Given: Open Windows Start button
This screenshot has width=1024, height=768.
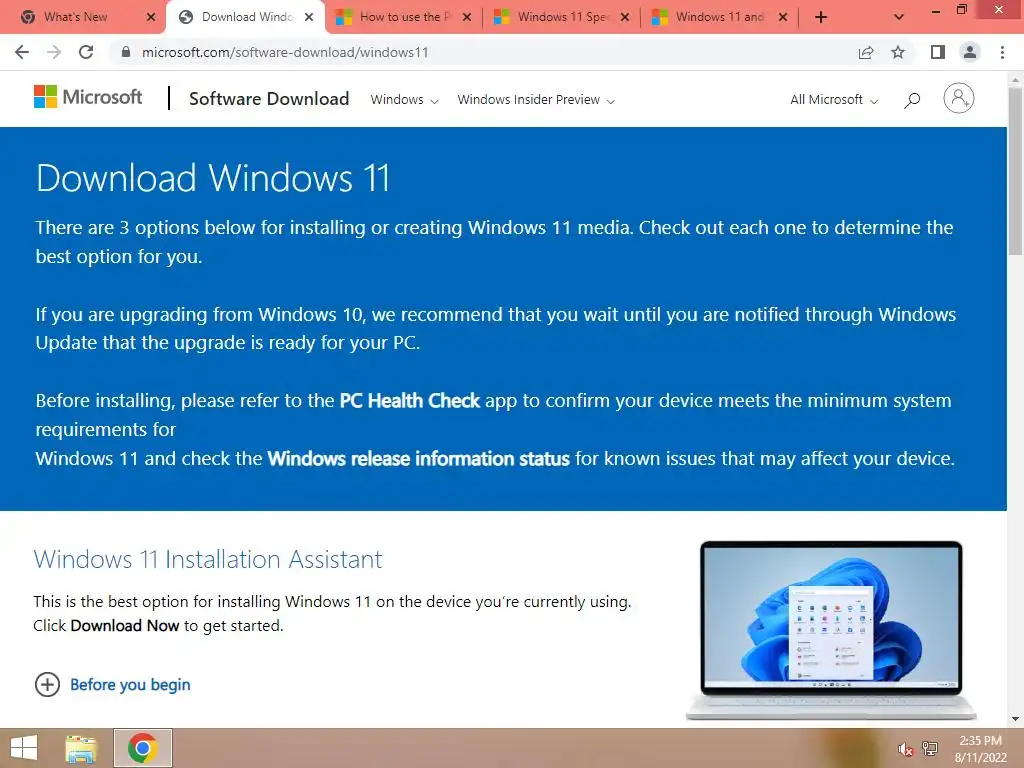Looking at the screenshot, I should [x=24, y=748].
